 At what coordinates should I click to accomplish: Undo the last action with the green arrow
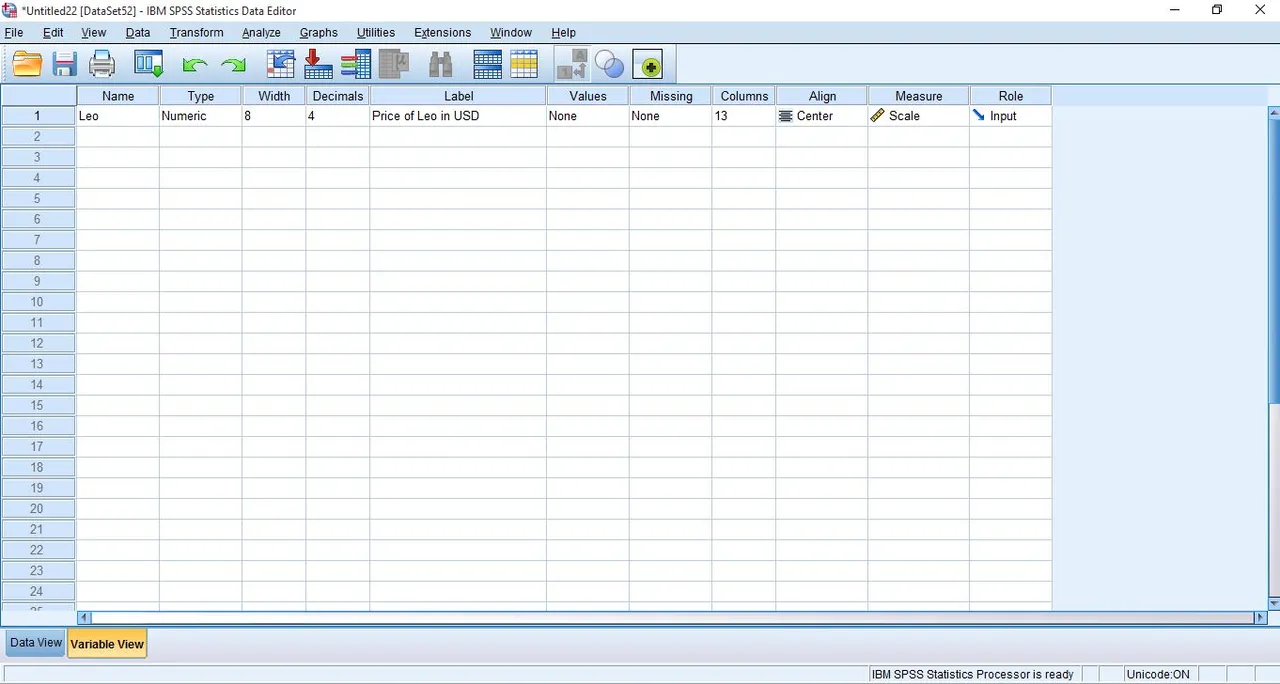click(x=195, y=66)
